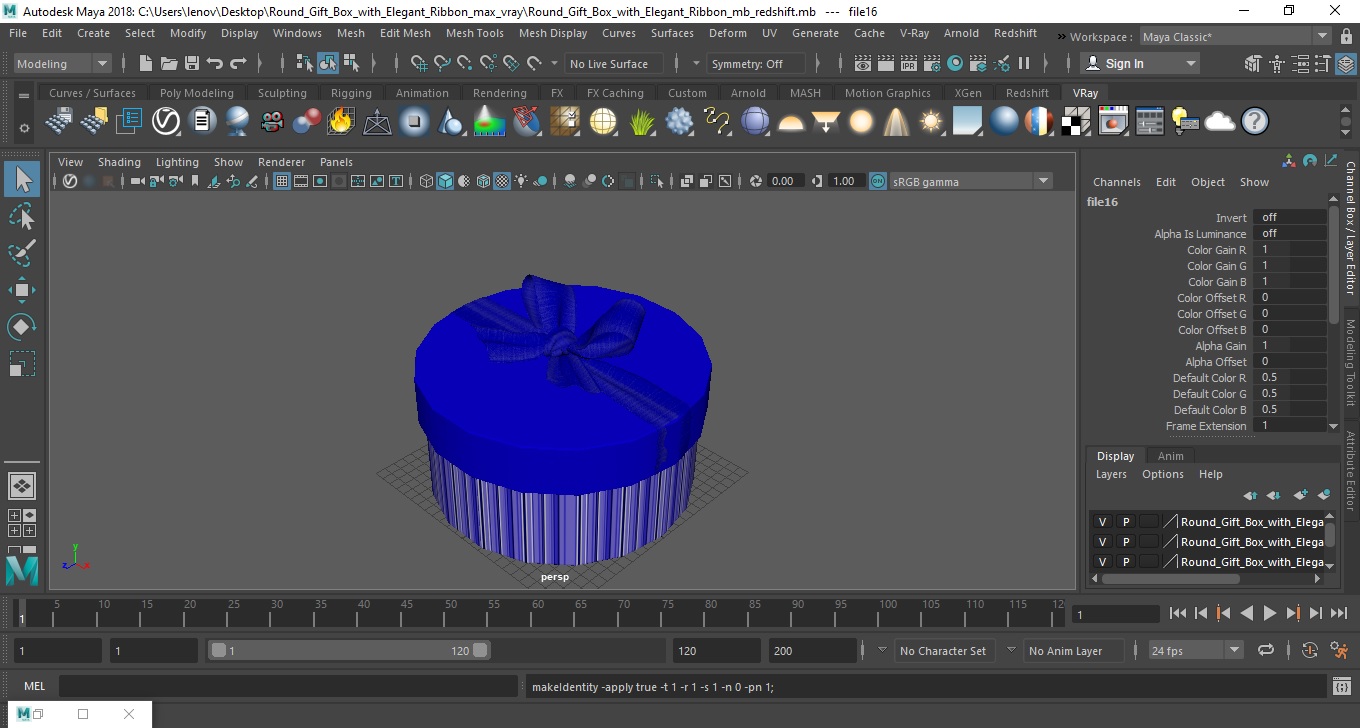Click frame 60 on the time slider
The height and width of the screenshot is (728, 1360).
pos(538,613)
